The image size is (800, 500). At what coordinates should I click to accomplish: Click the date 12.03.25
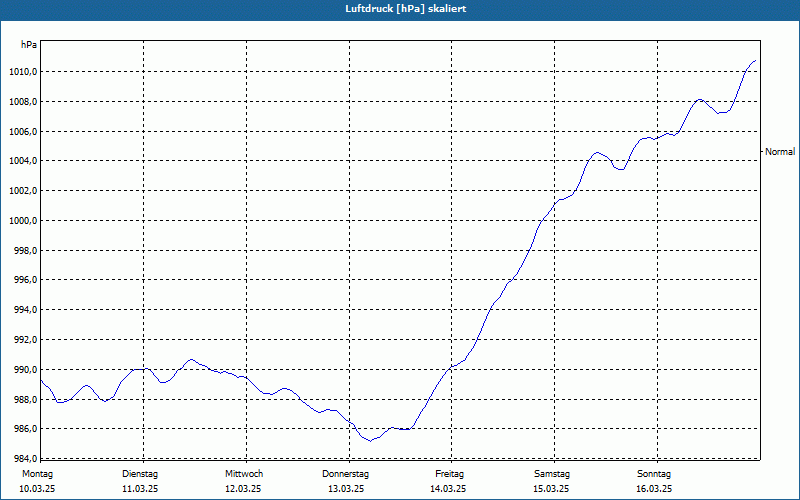tap(243, 489)
